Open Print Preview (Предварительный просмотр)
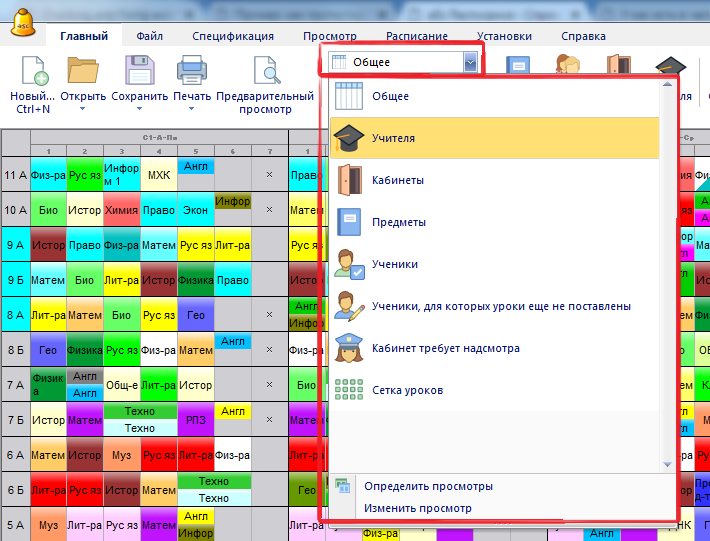Screen dimensions: 710x541 (266, 73)
